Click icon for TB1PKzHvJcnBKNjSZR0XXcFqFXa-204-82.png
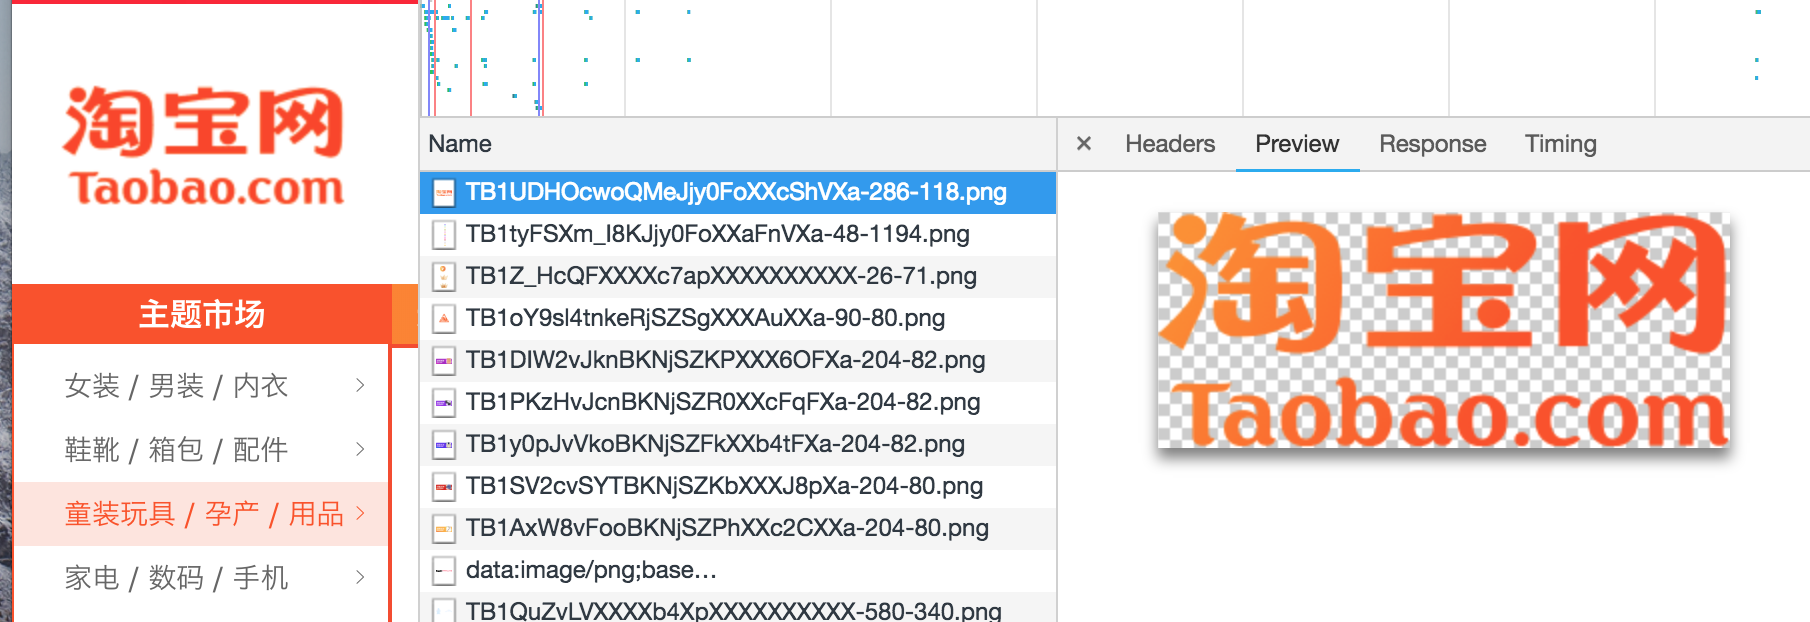 pos(443,403)
